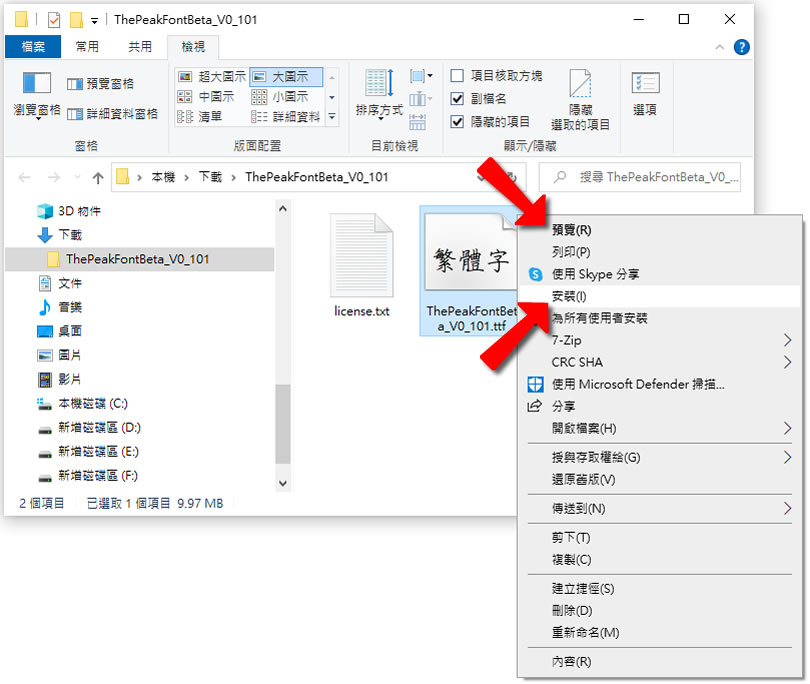Viewport: 810px width, 684px height.
Task: Expand 7-Zip submenu
Action: point(659,340)
